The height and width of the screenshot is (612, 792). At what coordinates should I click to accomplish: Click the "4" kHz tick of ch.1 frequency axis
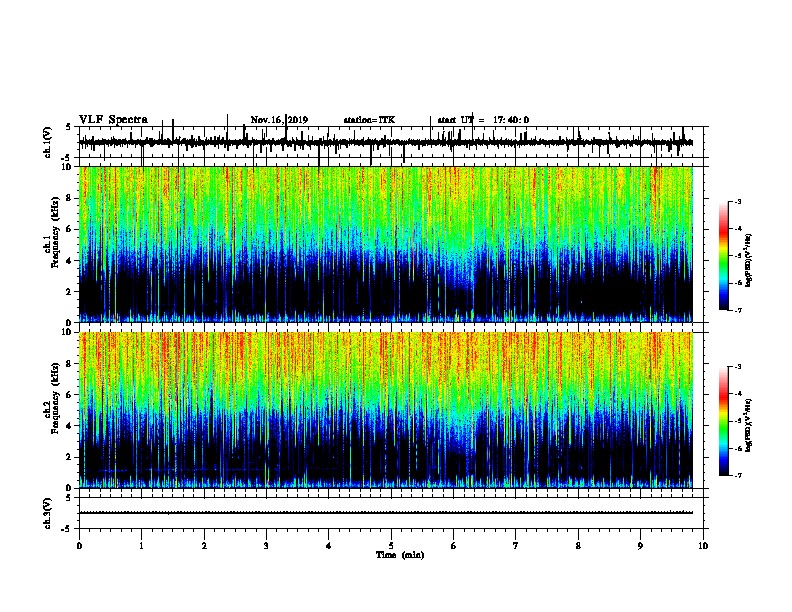coord(70,261)
